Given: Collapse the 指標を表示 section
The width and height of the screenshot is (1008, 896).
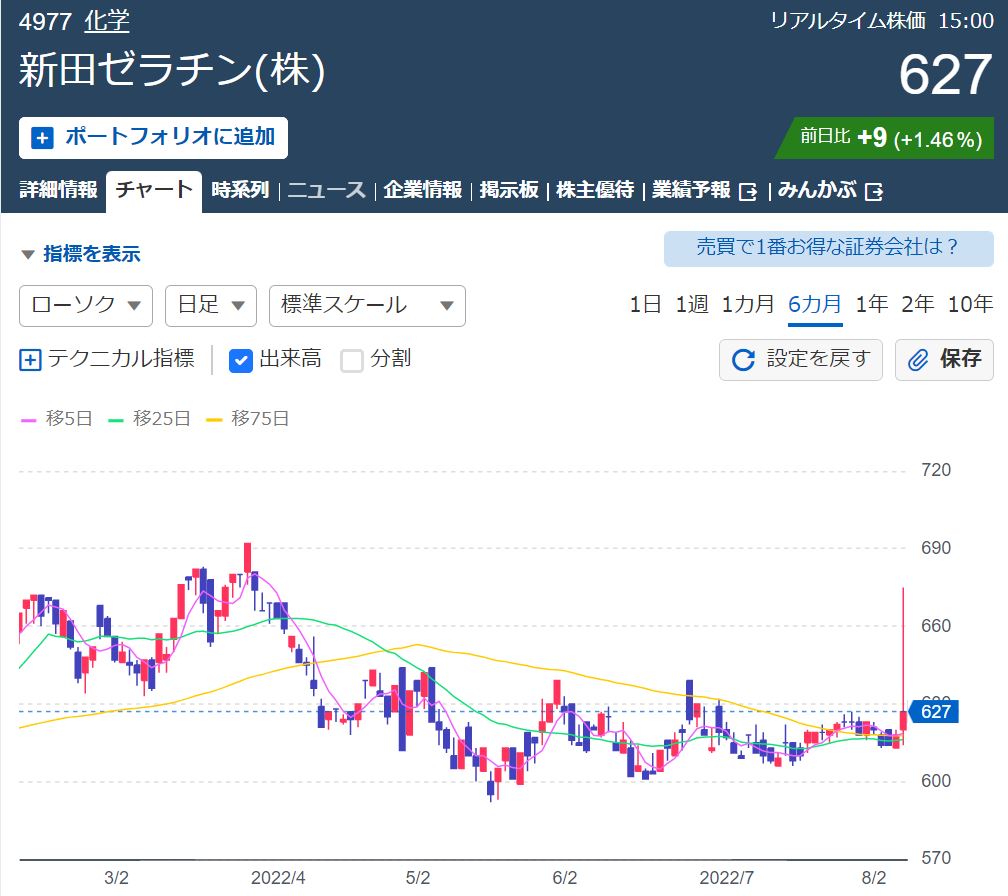Looking at the screenshot, I should (x=81, y=254).
